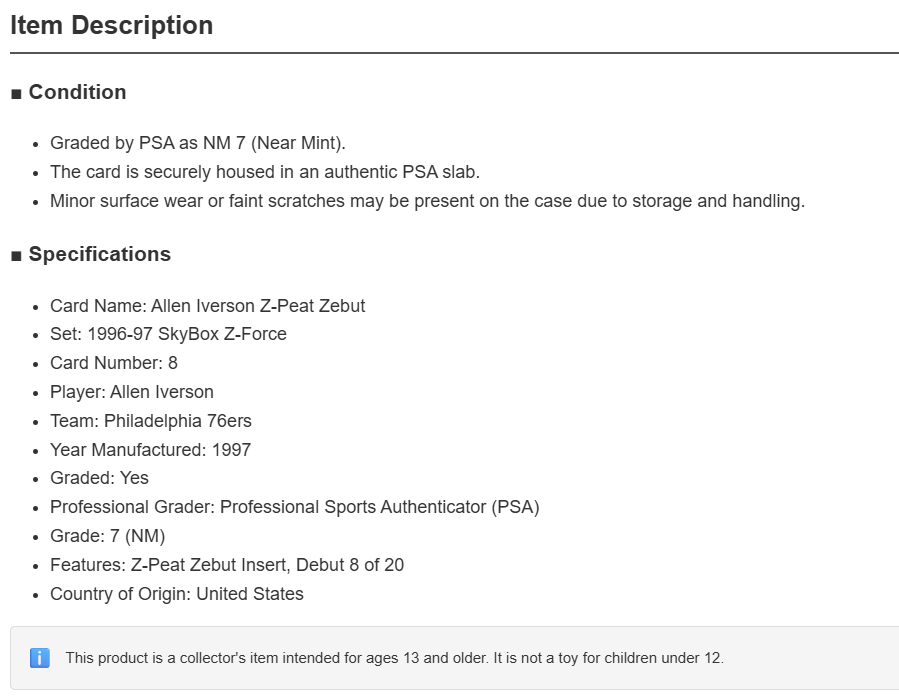Click the authentic PSA slab sentence

click(265, 172)
